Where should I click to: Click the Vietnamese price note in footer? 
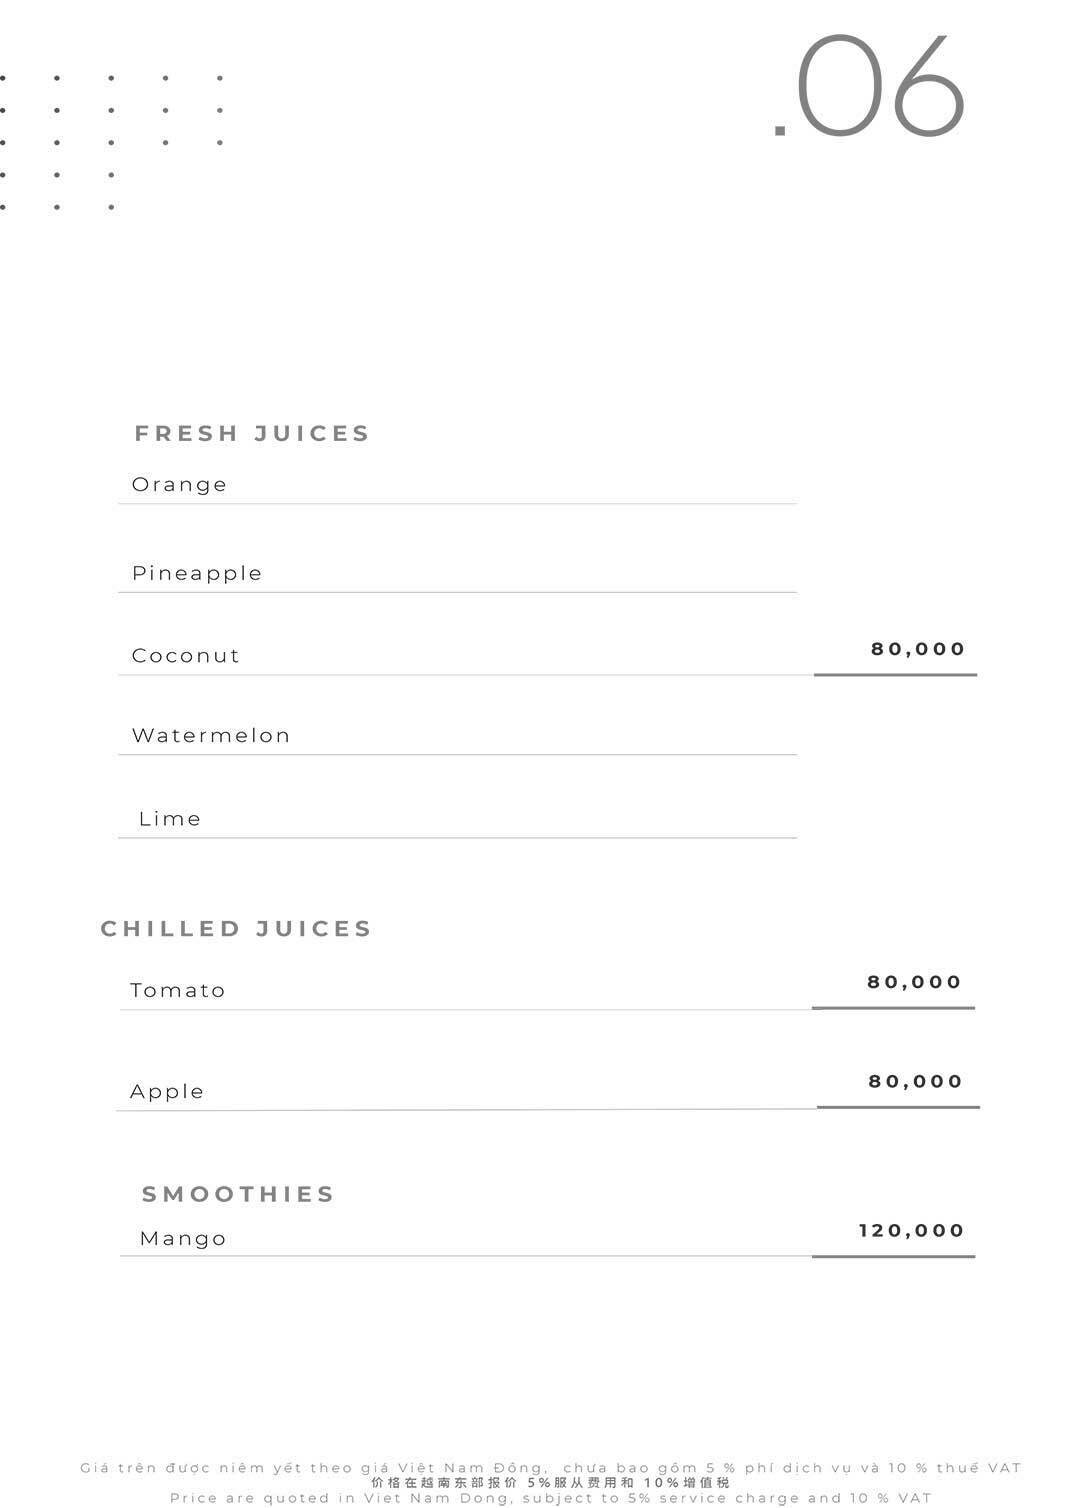point(550,1468)
